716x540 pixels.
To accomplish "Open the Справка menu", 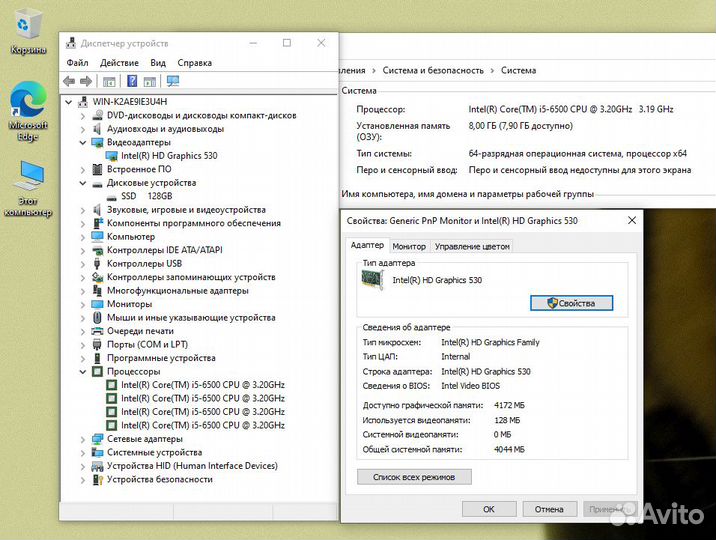I will (195, 63).
